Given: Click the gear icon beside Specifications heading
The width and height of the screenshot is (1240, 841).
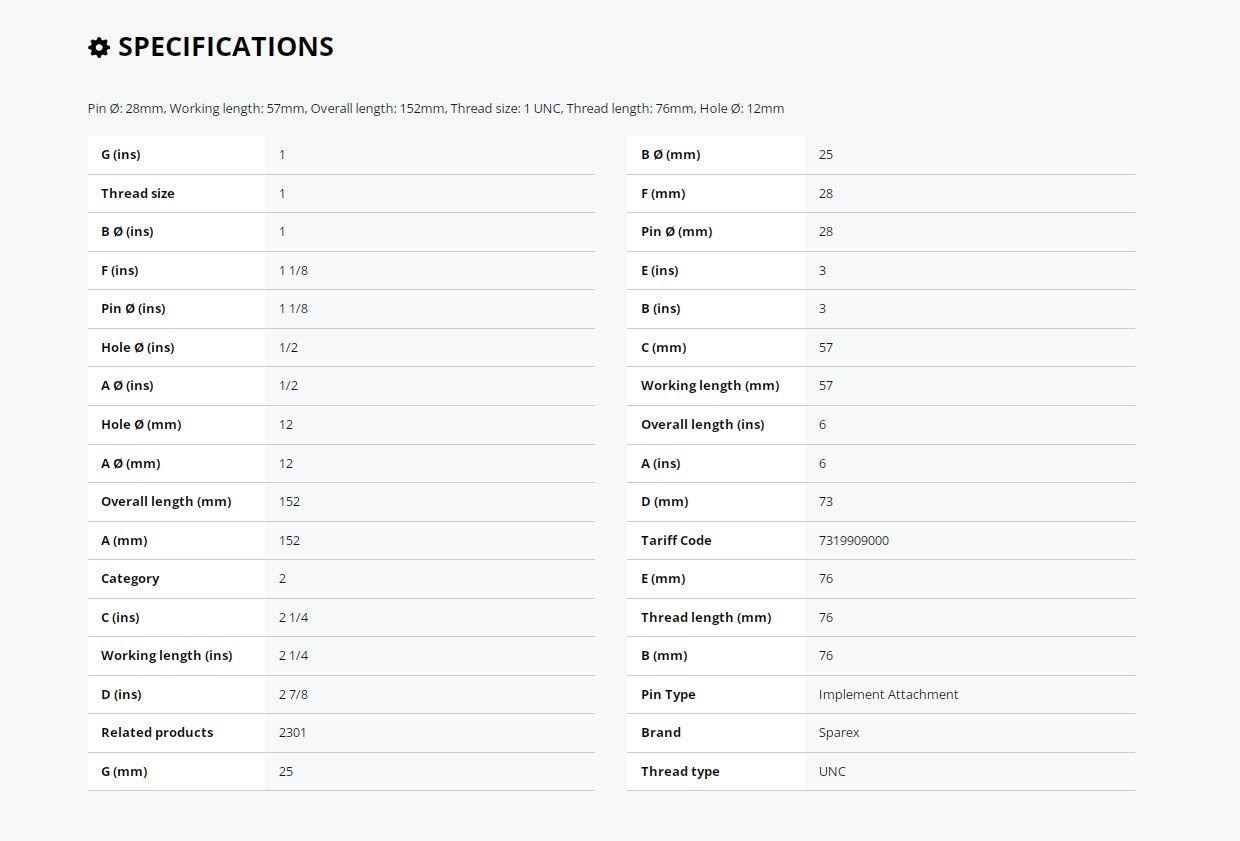Looking at the screenshot, I should point(98,47).
